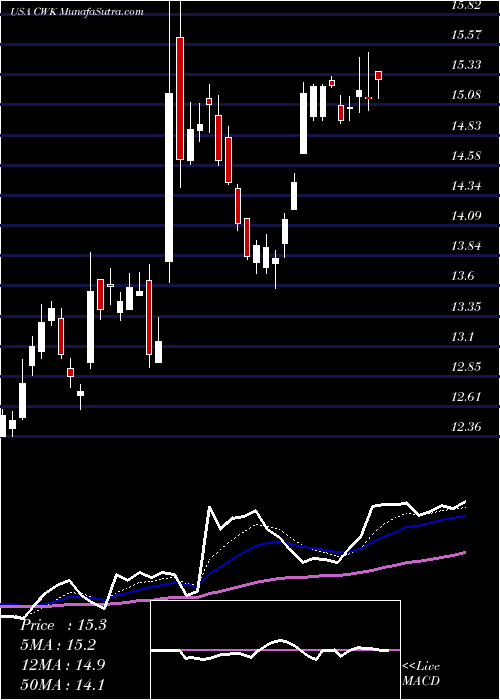Image resolution: width=500 pixels, height=700 pixels.
Task: Click the 14.83 price axis label
Action: (x=466, y=125)
